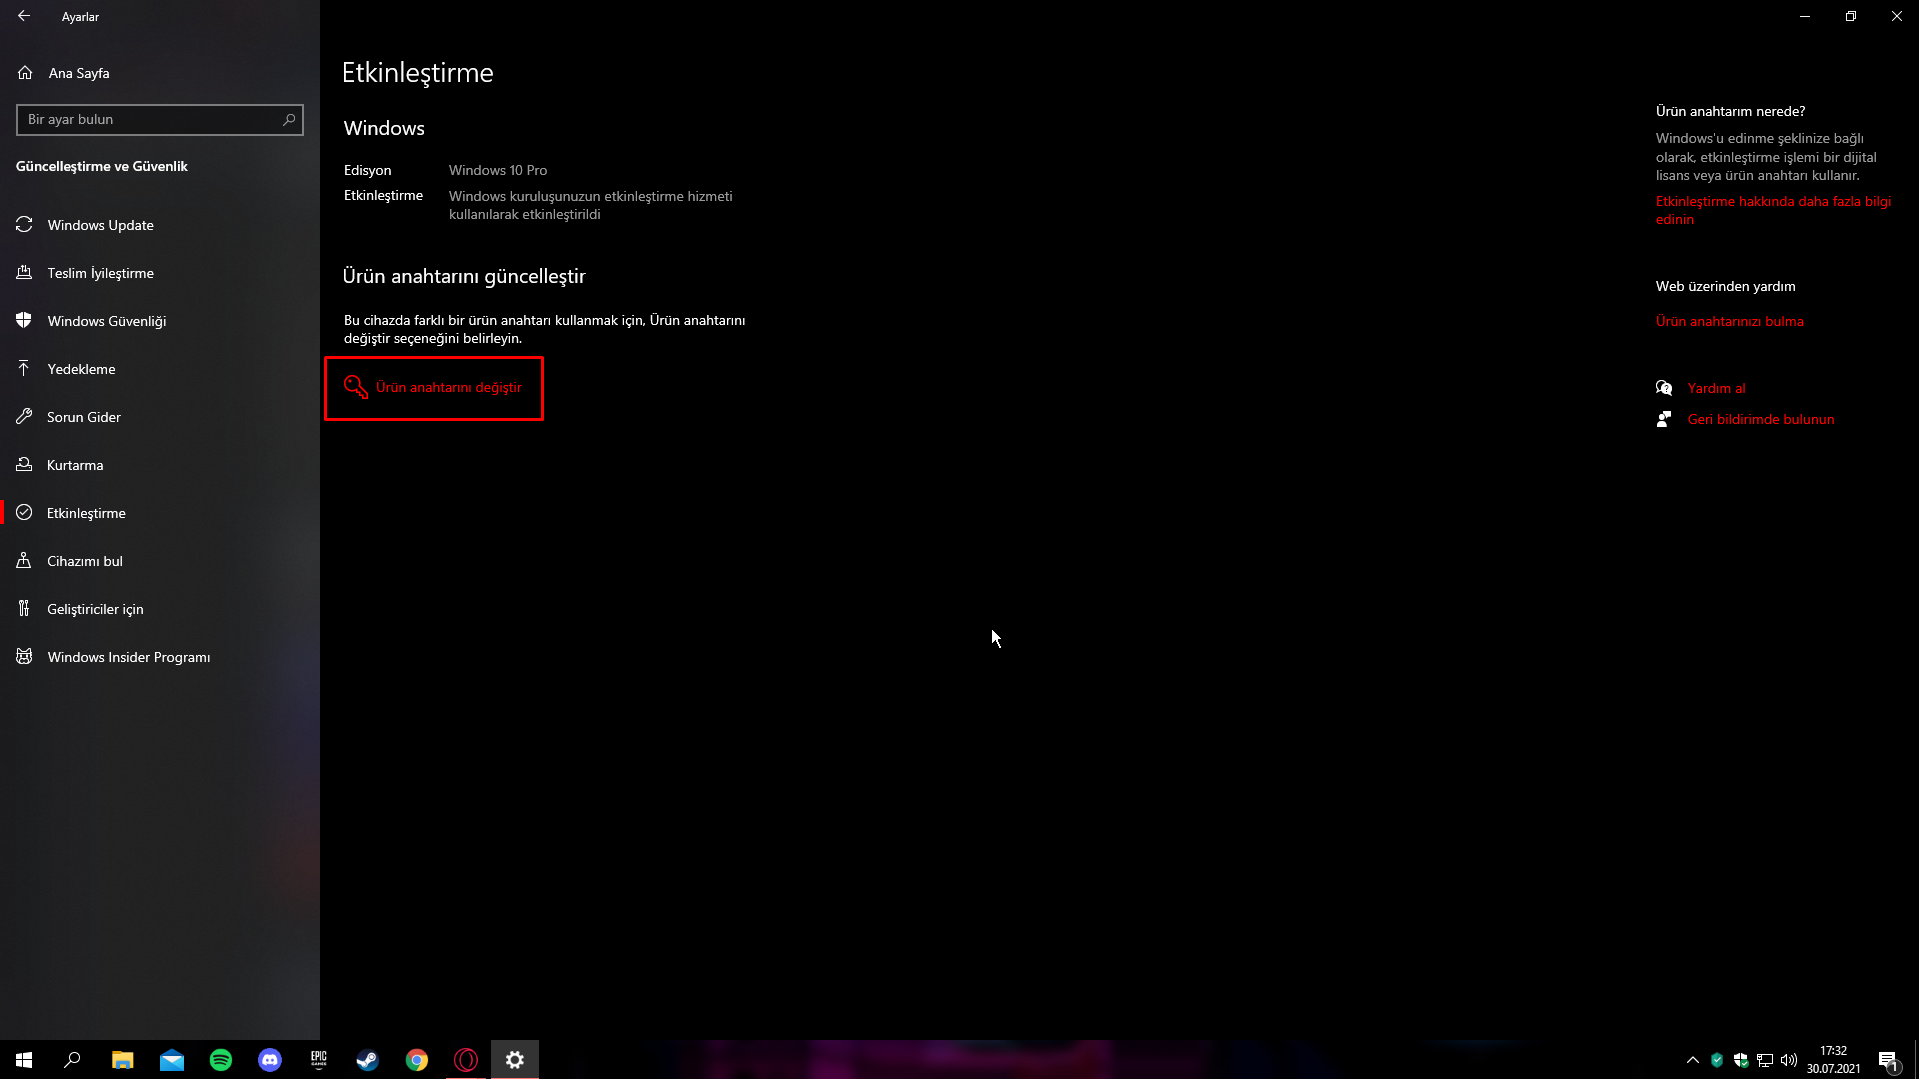Launch Google Chrome from the taskbar
1919x1079 pixels.
click(x=416, y=1060)
